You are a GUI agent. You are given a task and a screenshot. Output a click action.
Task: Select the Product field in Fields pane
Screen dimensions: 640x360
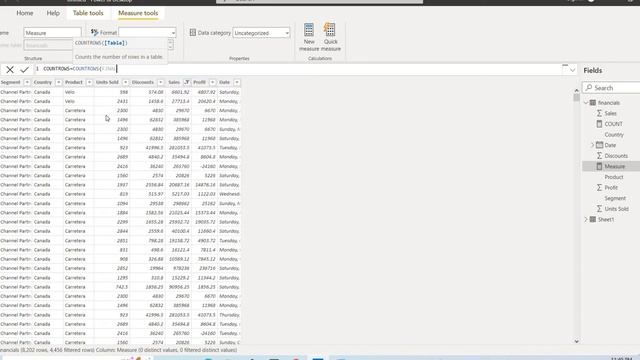(x=614, y=177)
